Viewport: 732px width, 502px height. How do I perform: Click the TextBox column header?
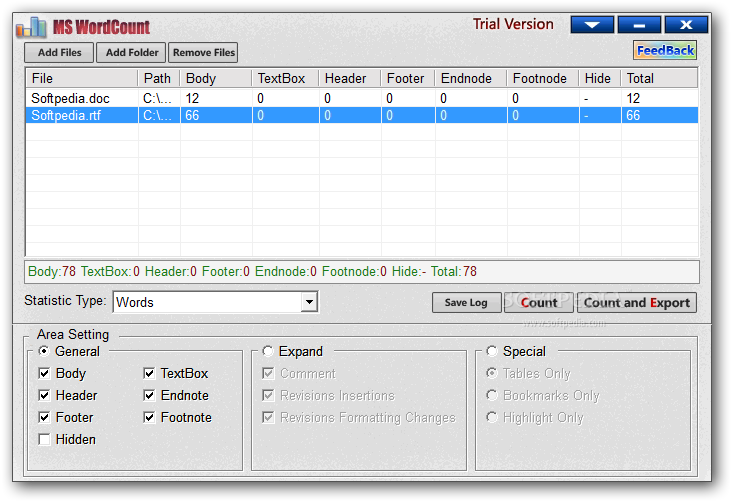coord(285,78)
